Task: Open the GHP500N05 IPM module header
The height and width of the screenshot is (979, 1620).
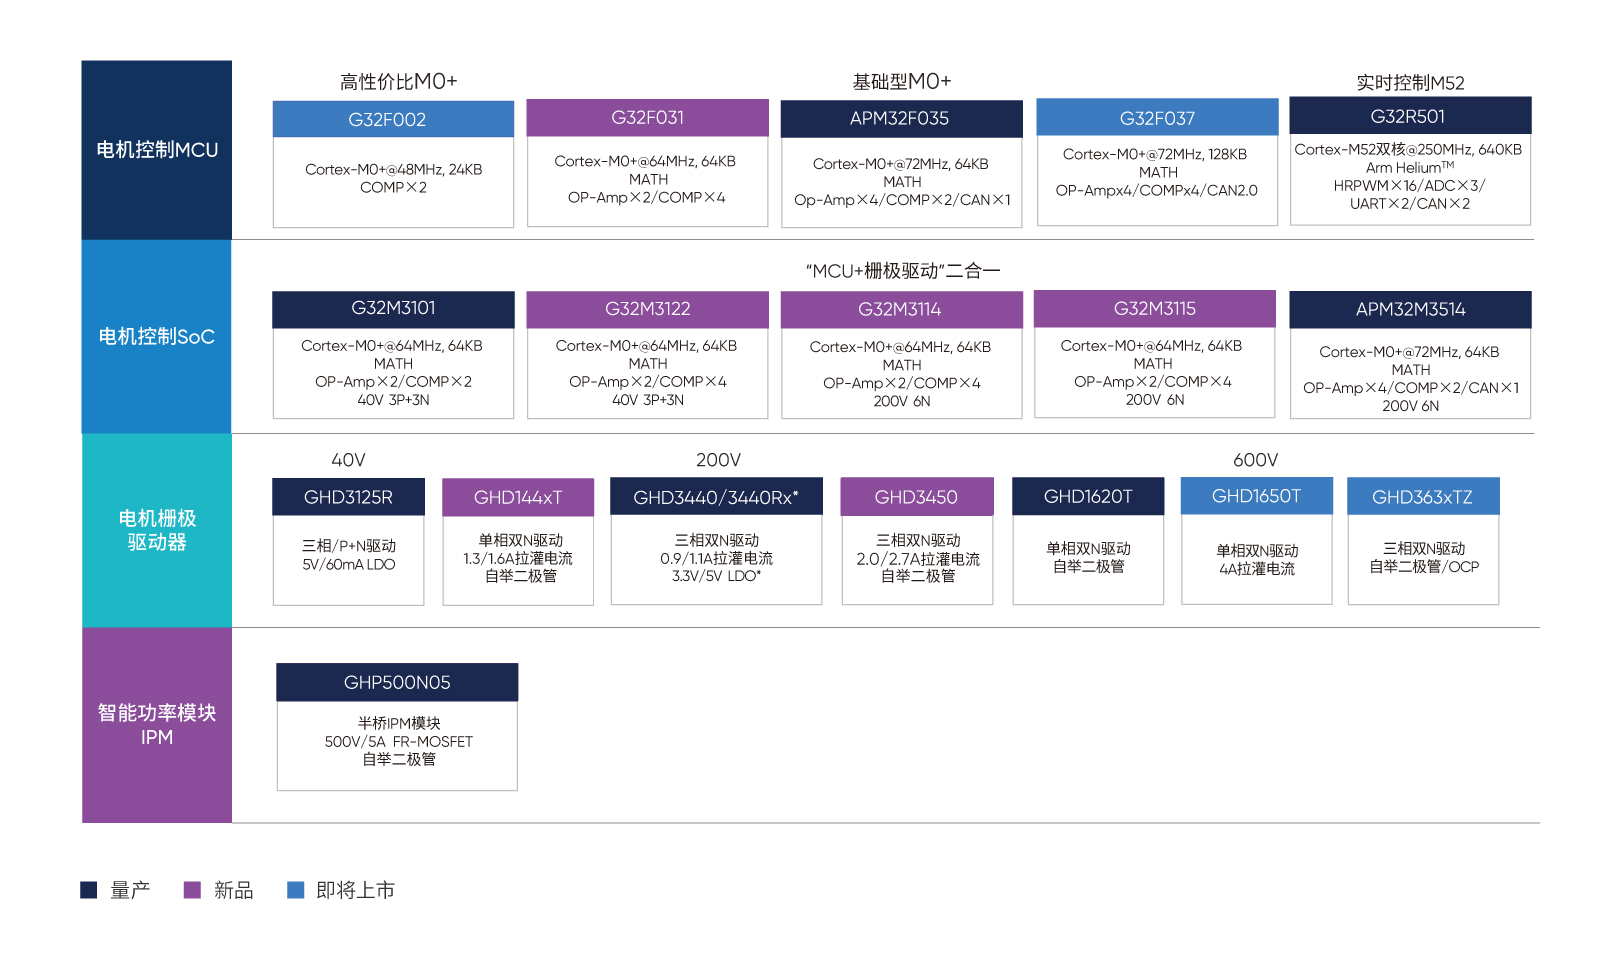Action: pyautogui.click(x=397, y=683)
